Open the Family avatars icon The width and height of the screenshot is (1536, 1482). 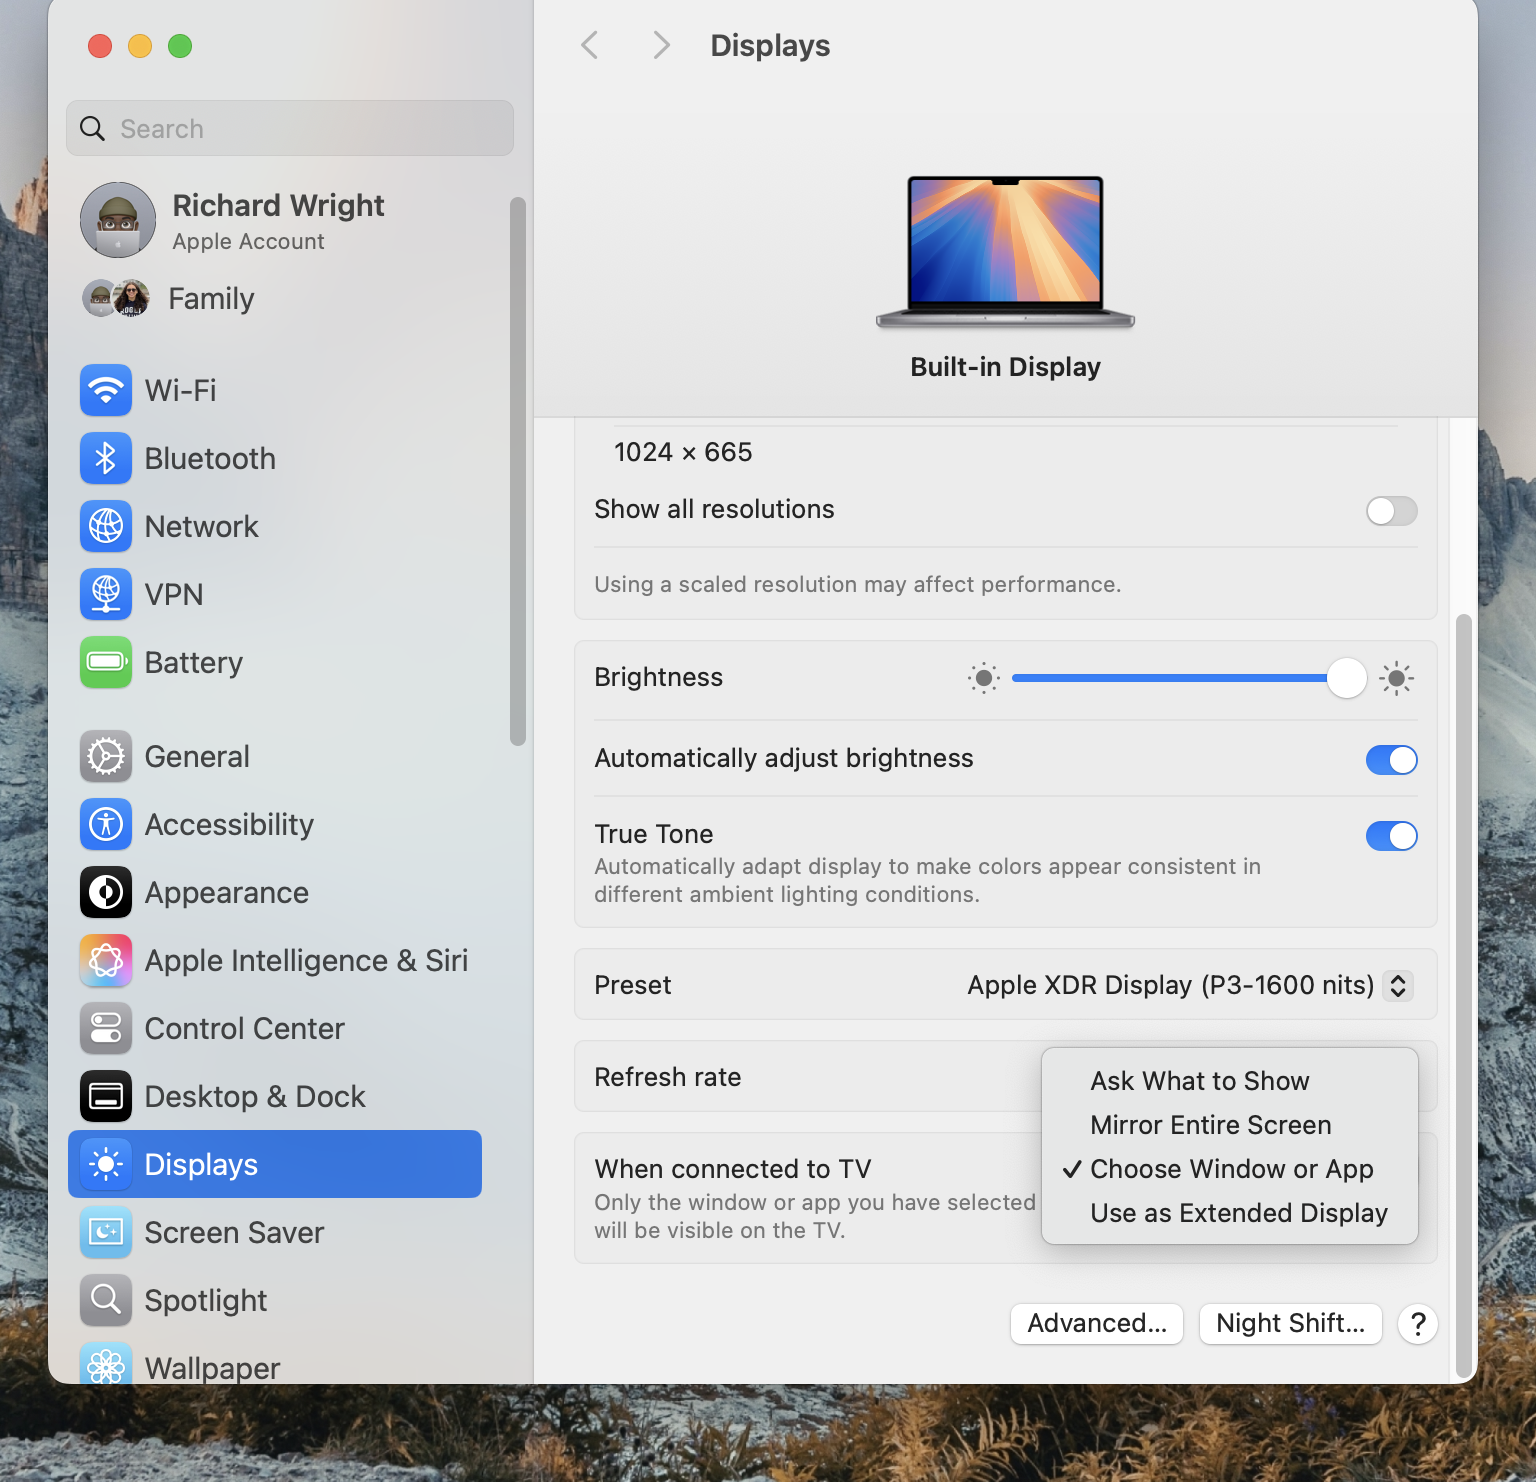(116, 298)
